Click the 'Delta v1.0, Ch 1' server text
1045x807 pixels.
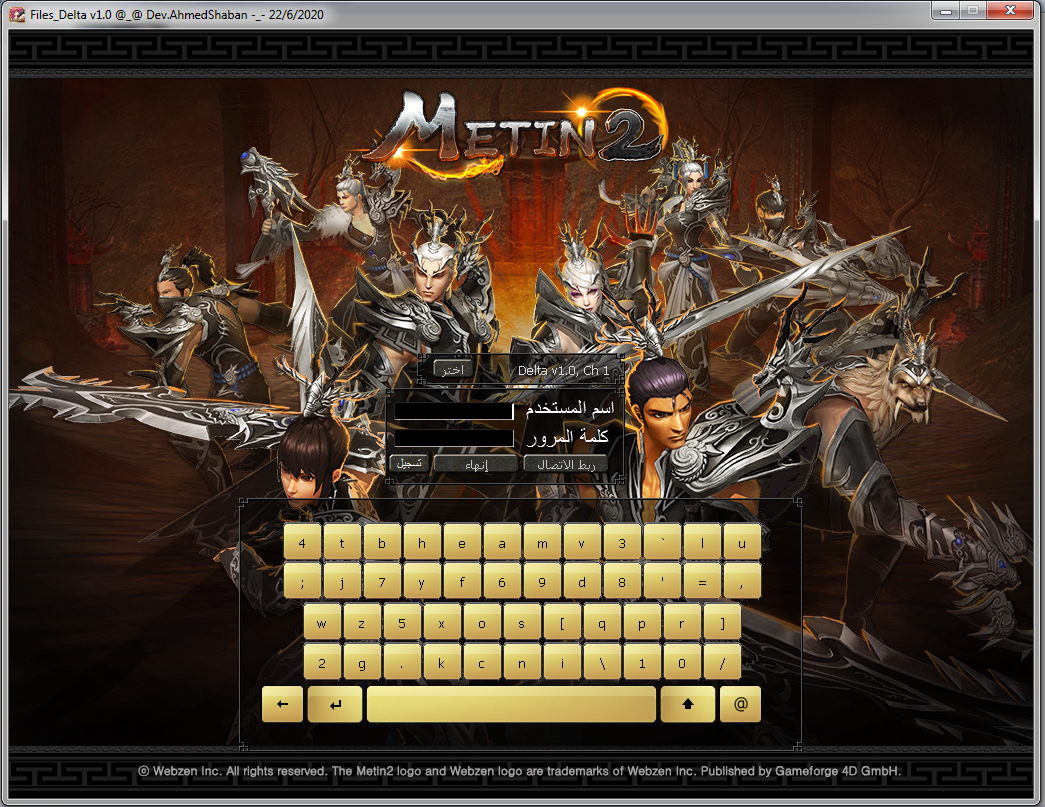pyautogui.click(x=563, y=370)
